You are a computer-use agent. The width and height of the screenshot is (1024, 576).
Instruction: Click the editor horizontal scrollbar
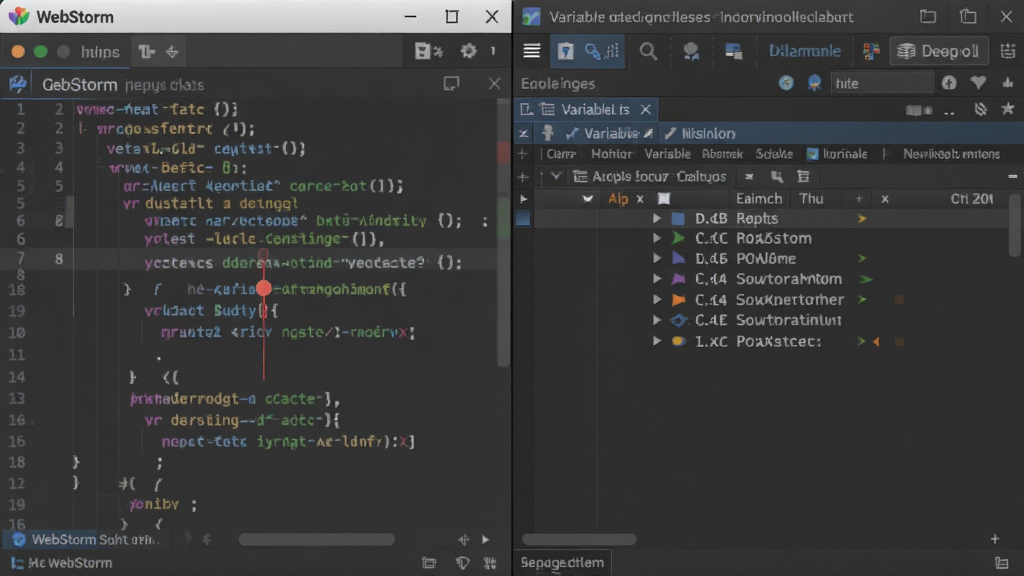tap(316, 539)
